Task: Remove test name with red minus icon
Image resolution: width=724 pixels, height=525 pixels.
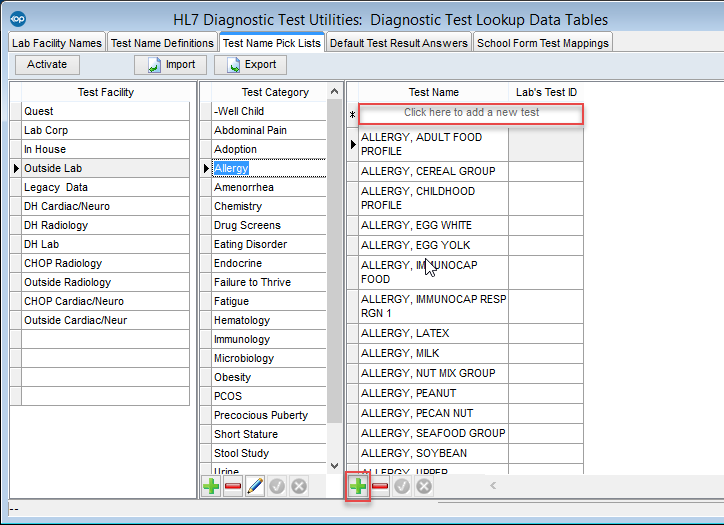Action: [x=380, y=486]
